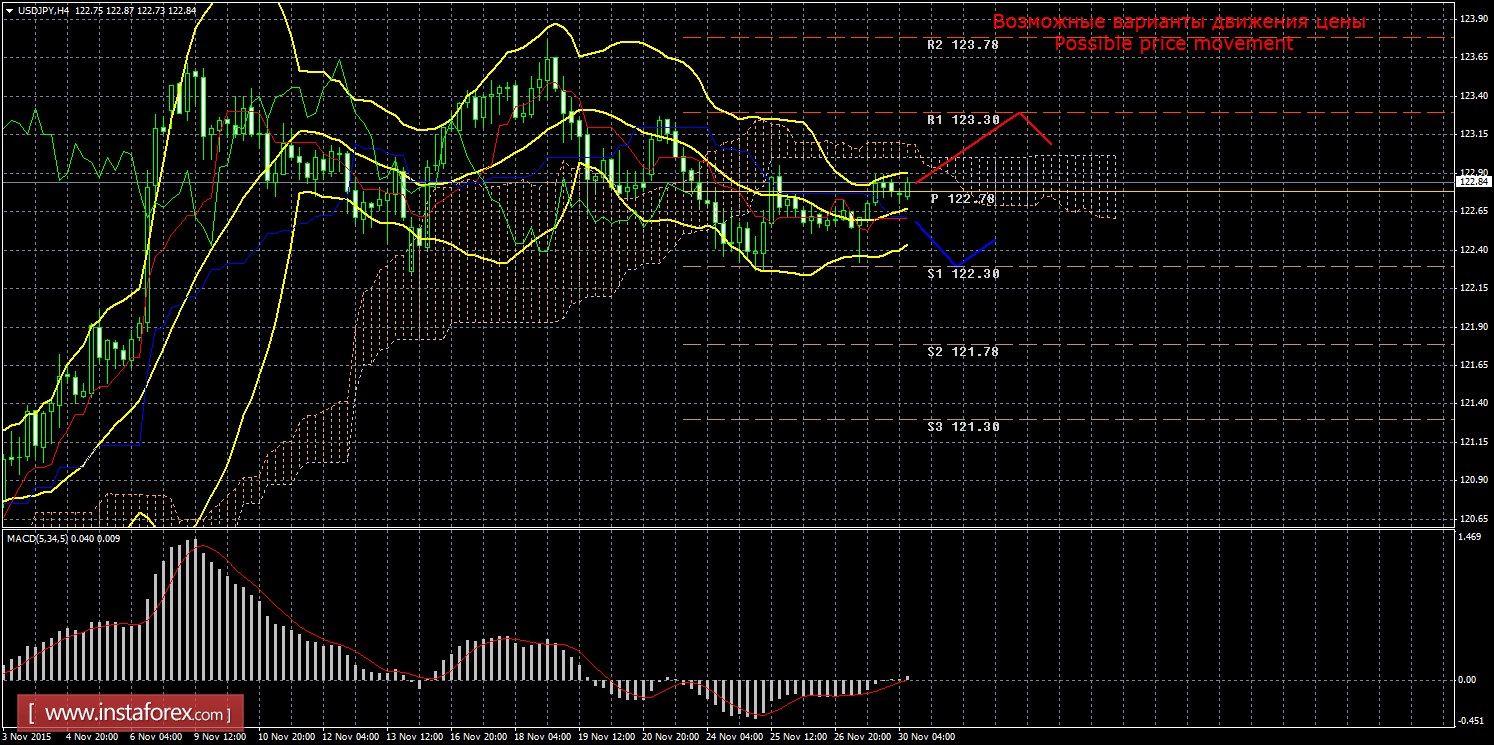The height and width of the screenshot is (745, 1494).
Task: Click the bottom of the blue forecast arrow
Action: pyautogui.click(x=955, y=266)
